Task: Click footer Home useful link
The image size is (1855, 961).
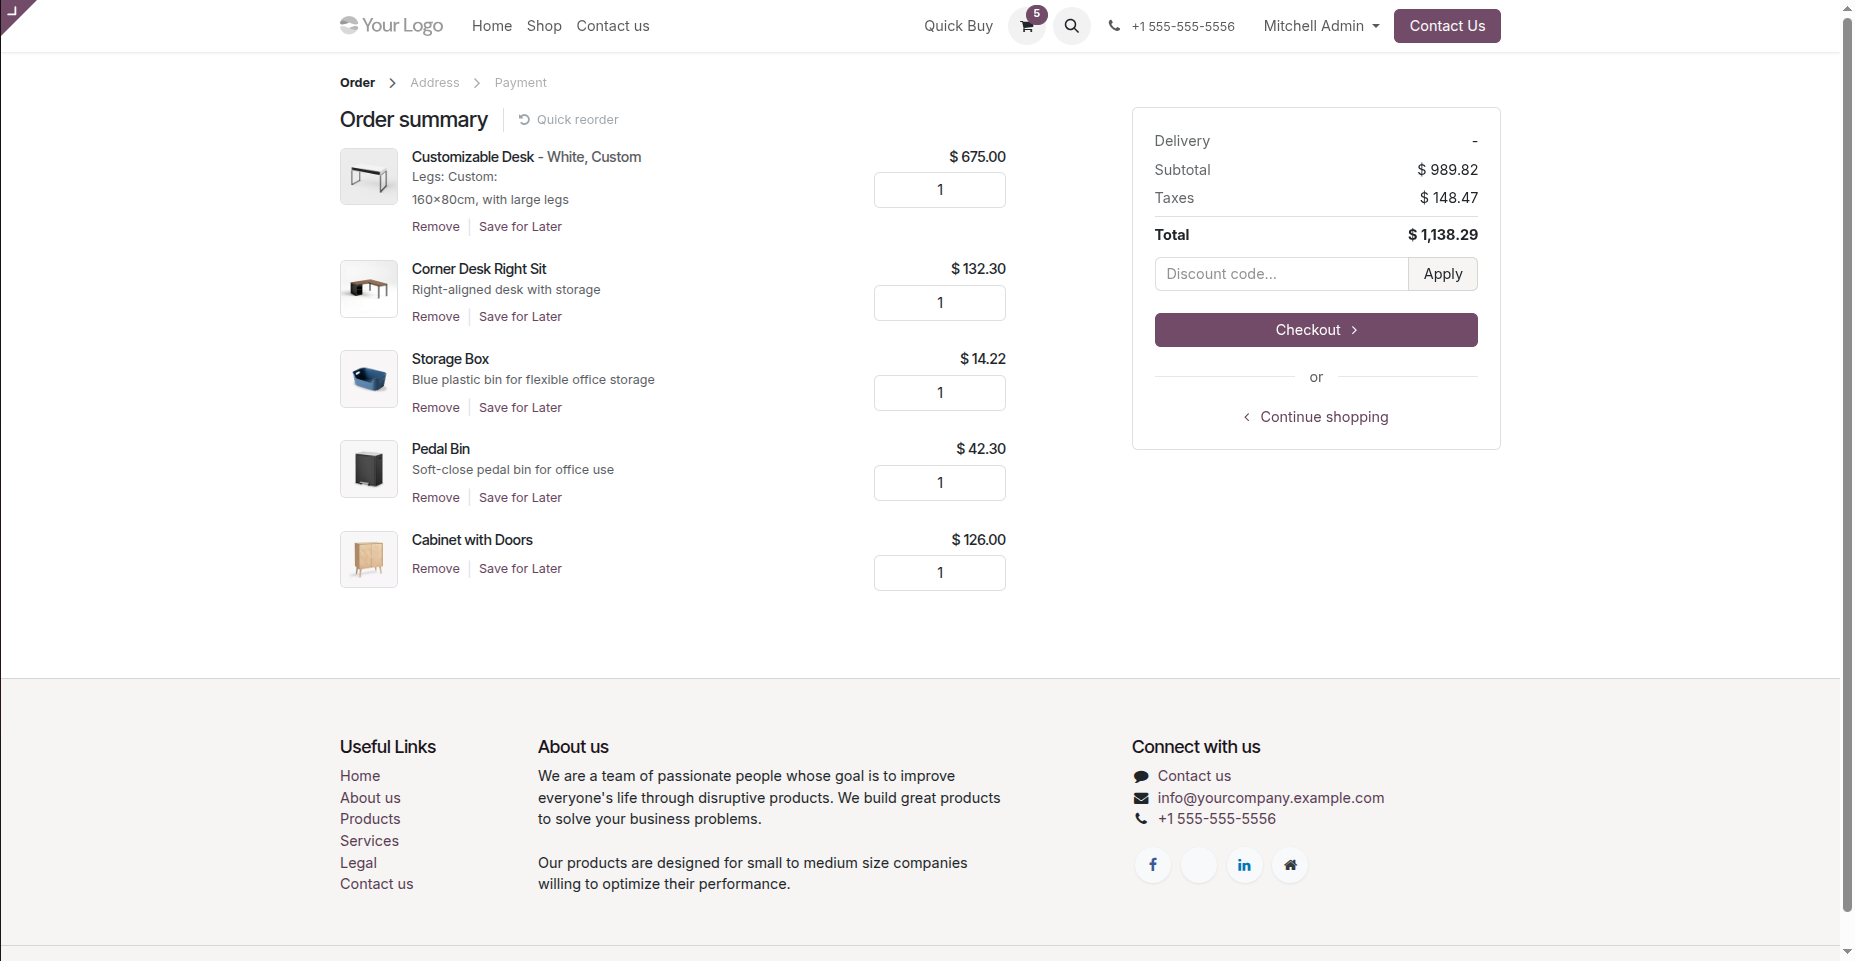Action: click(x=360, y=776)
